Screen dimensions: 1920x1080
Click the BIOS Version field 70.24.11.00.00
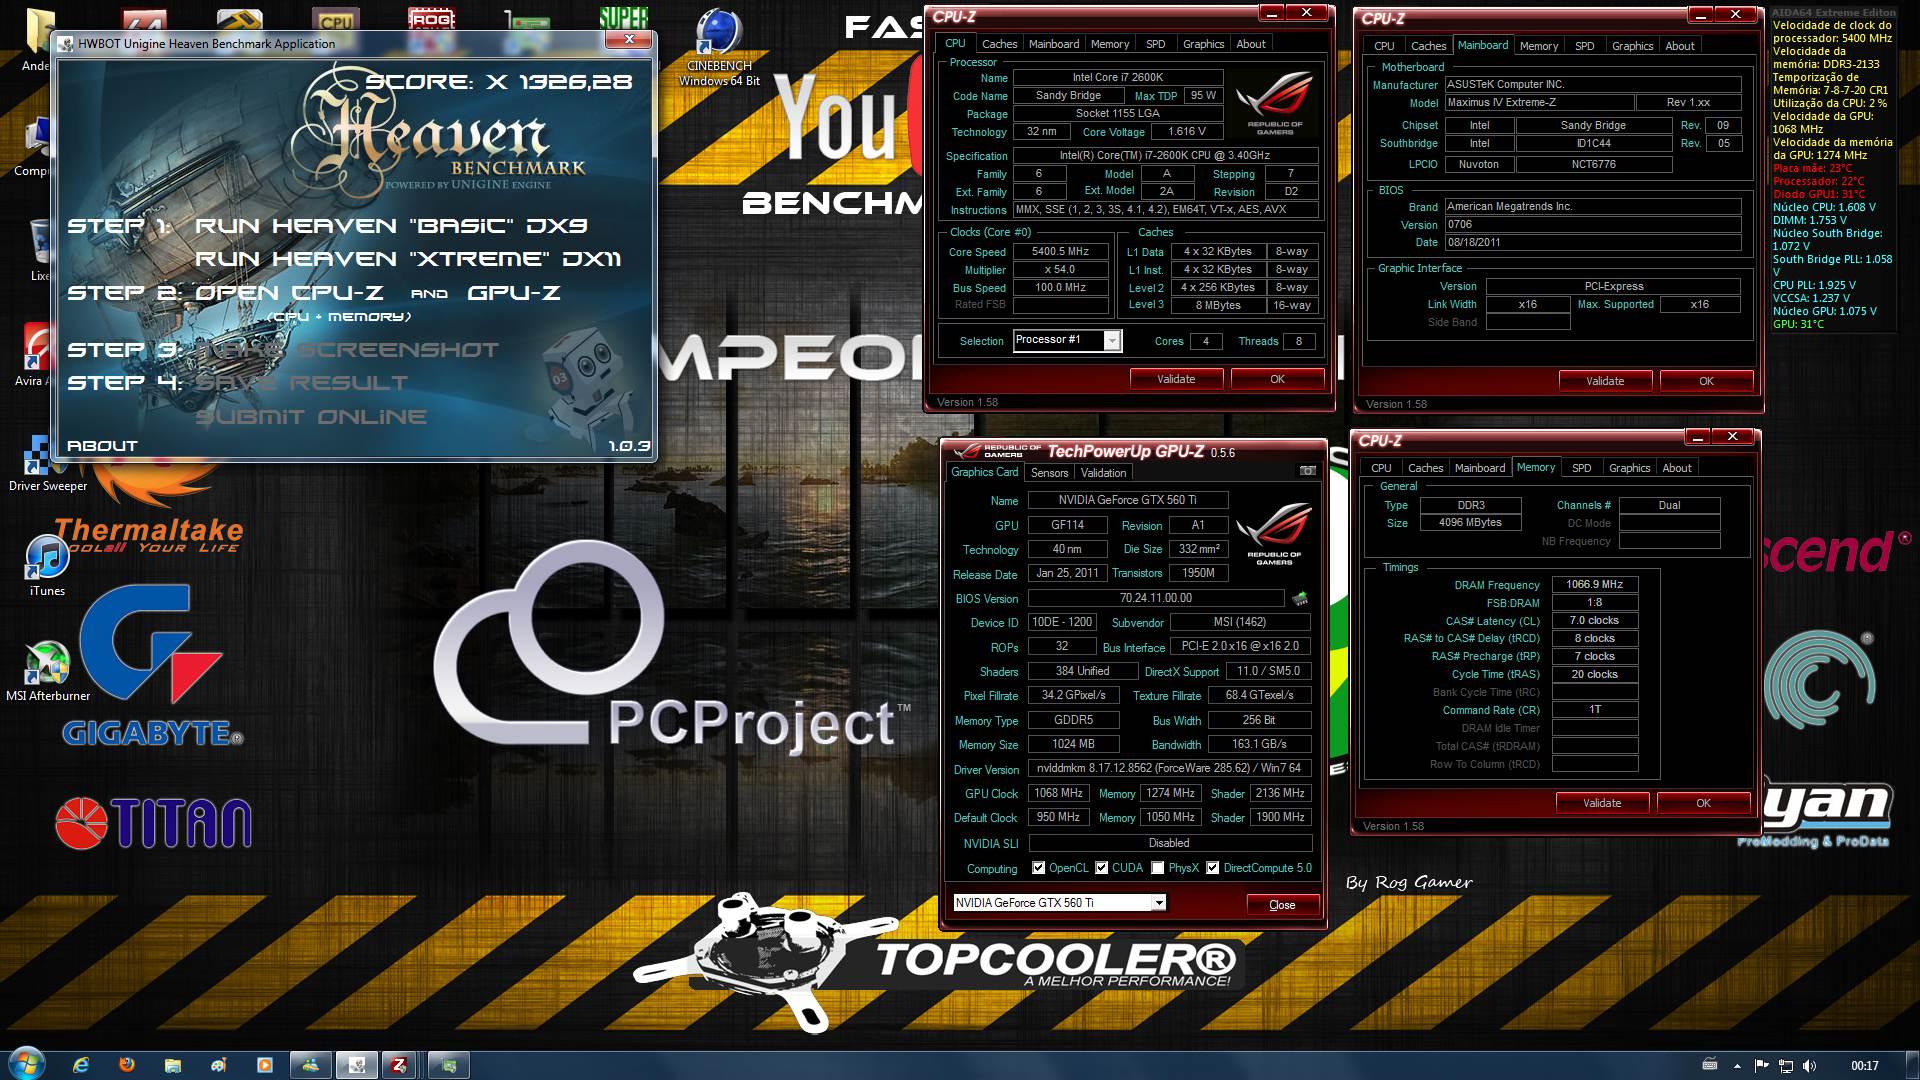1156,598
